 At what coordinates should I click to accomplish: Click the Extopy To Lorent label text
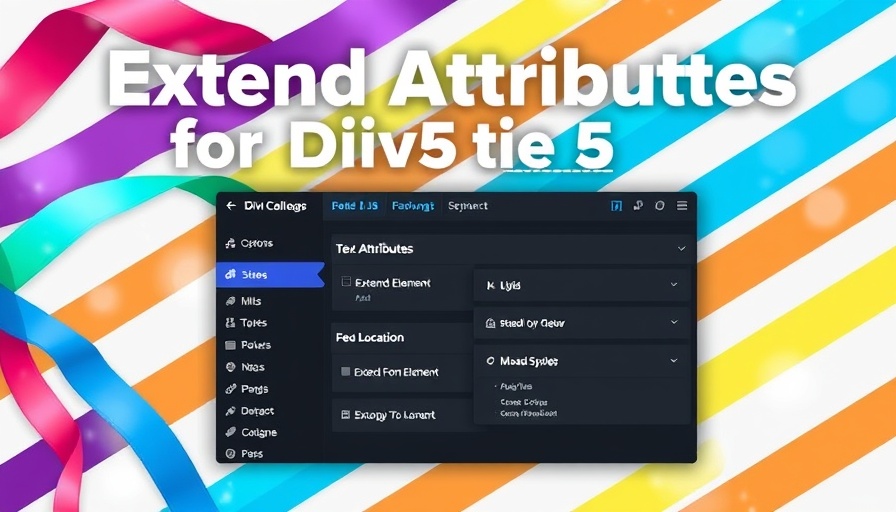394,415
